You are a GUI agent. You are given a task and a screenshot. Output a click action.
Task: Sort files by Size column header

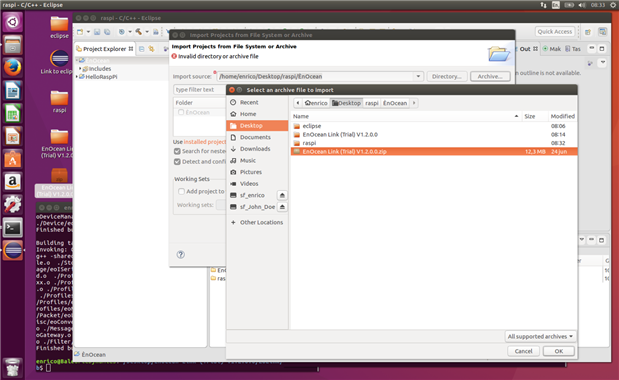[535, 116]
